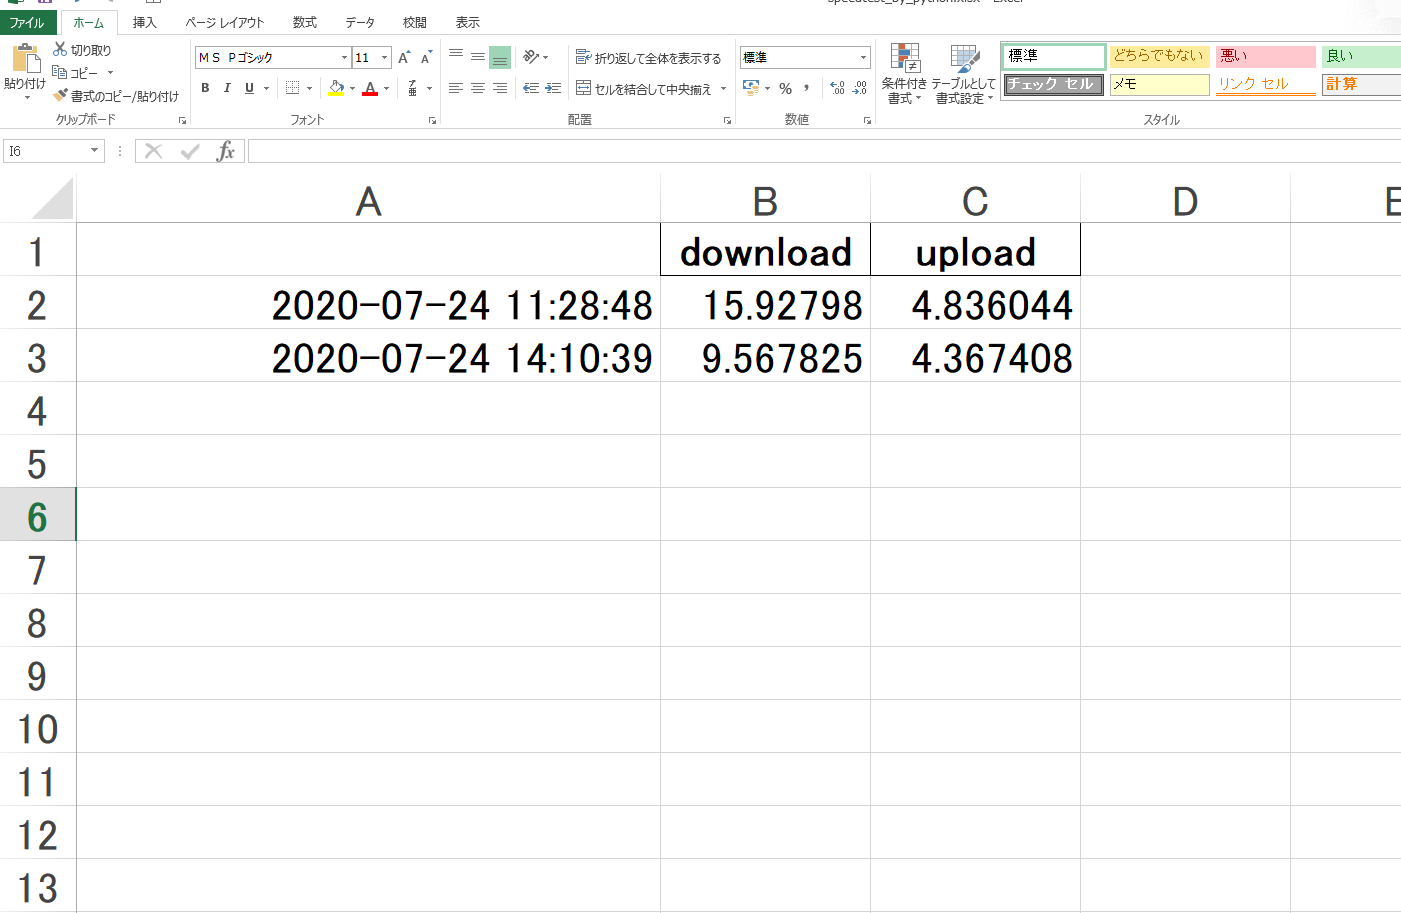This screenshot has height=913, width=1401.
Task: Click the paste (貼り付け) clipboard icon
Action: [25, 60]
